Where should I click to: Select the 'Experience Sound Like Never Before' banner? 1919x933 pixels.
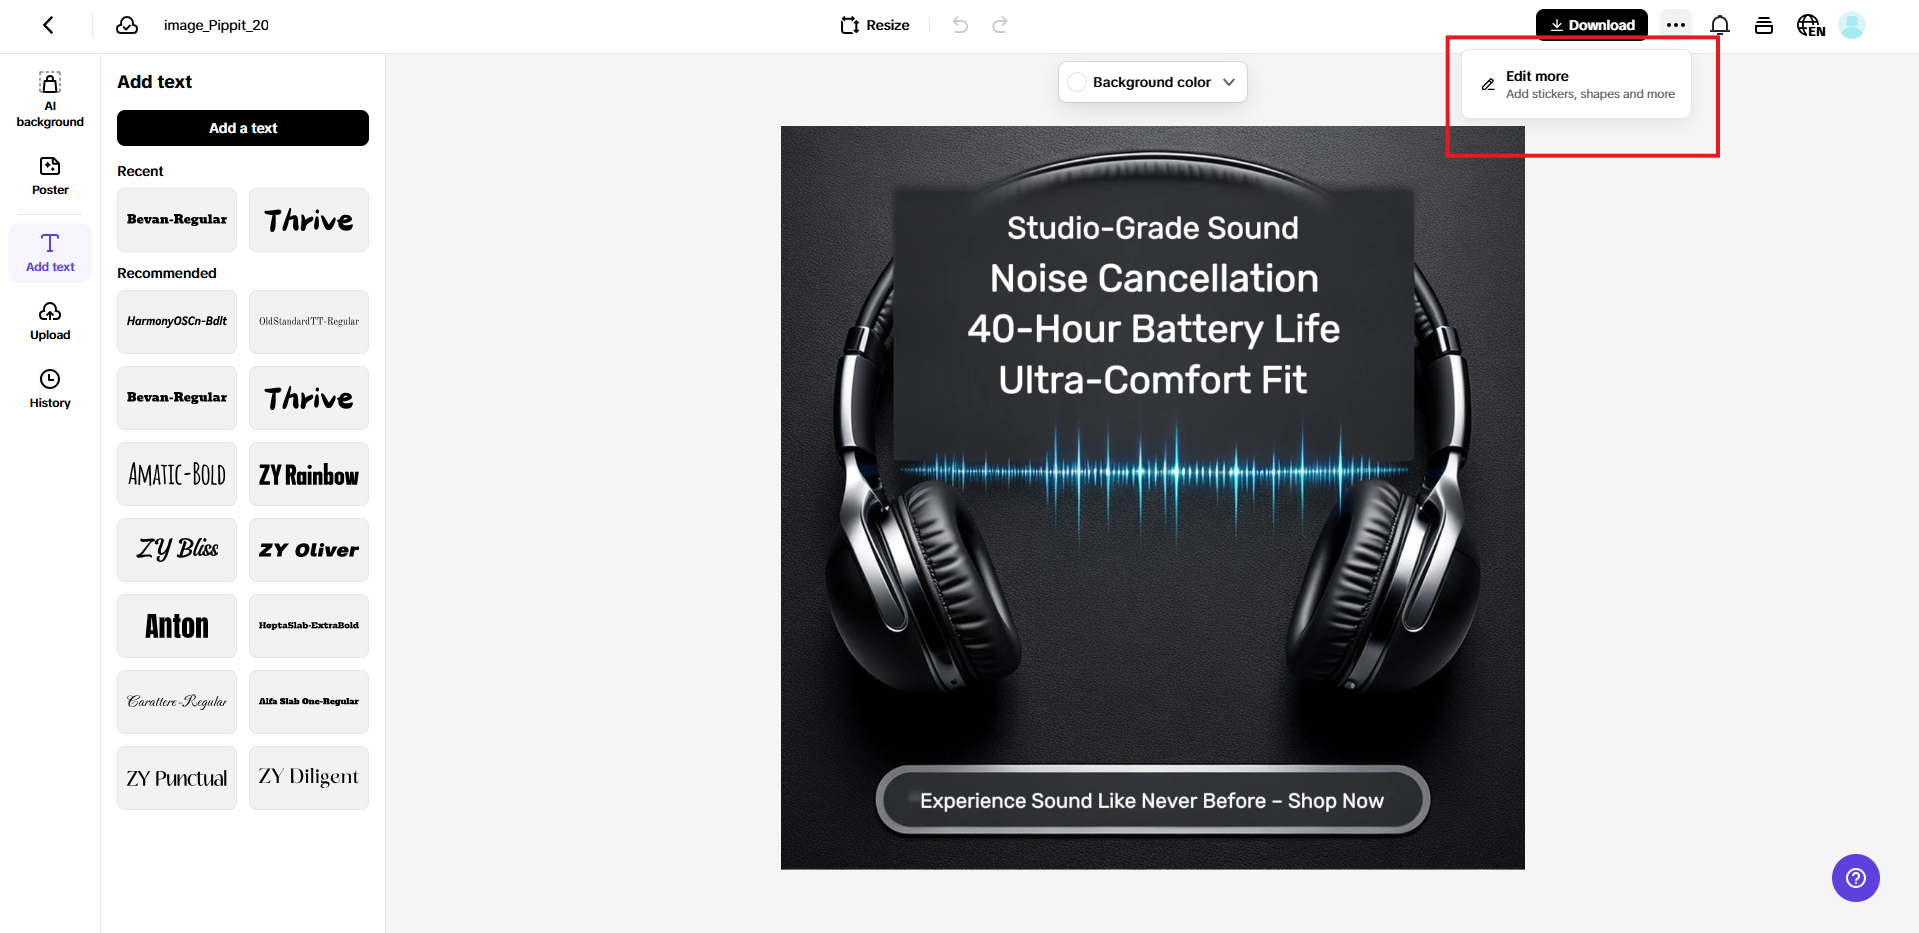pos(1152,800)
